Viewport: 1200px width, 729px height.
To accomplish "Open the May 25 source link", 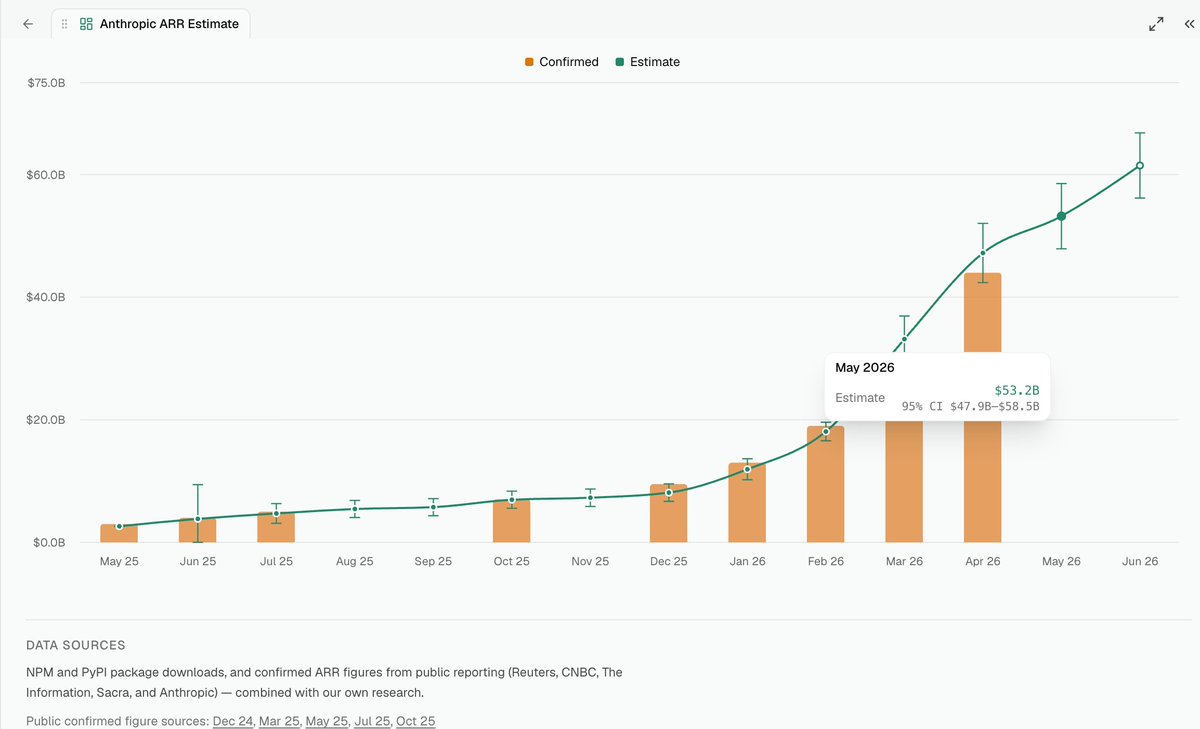I will point(325,721).
